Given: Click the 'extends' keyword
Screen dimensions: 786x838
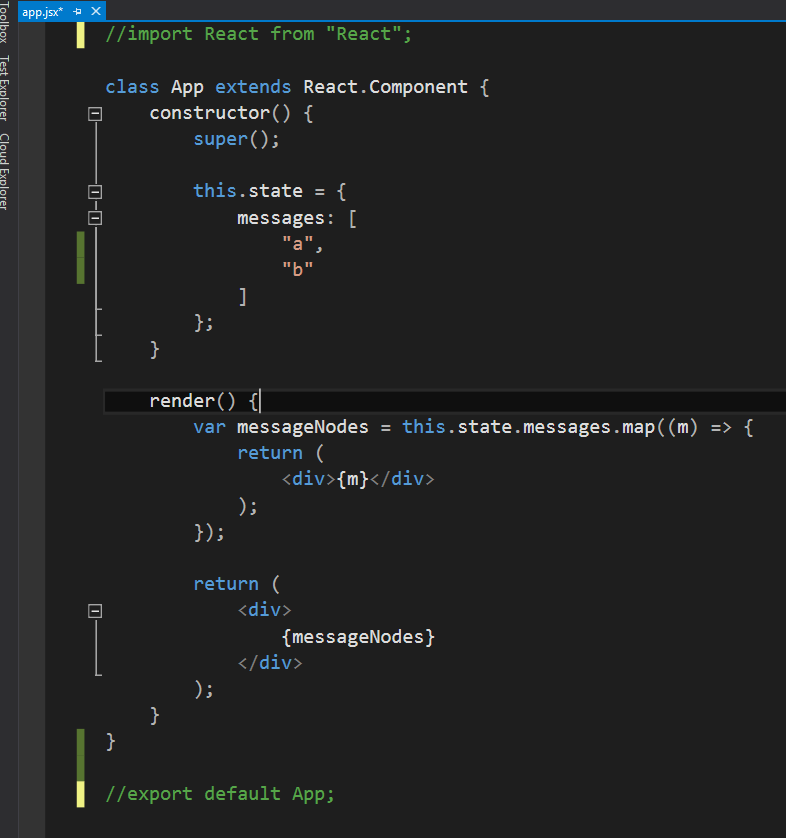Looking at the screenshot, I should 253,87.
